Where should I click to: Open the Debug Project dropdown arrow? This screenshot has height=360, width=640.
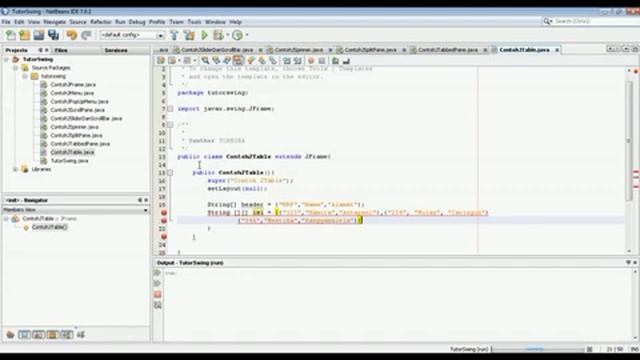pos(227,35)
